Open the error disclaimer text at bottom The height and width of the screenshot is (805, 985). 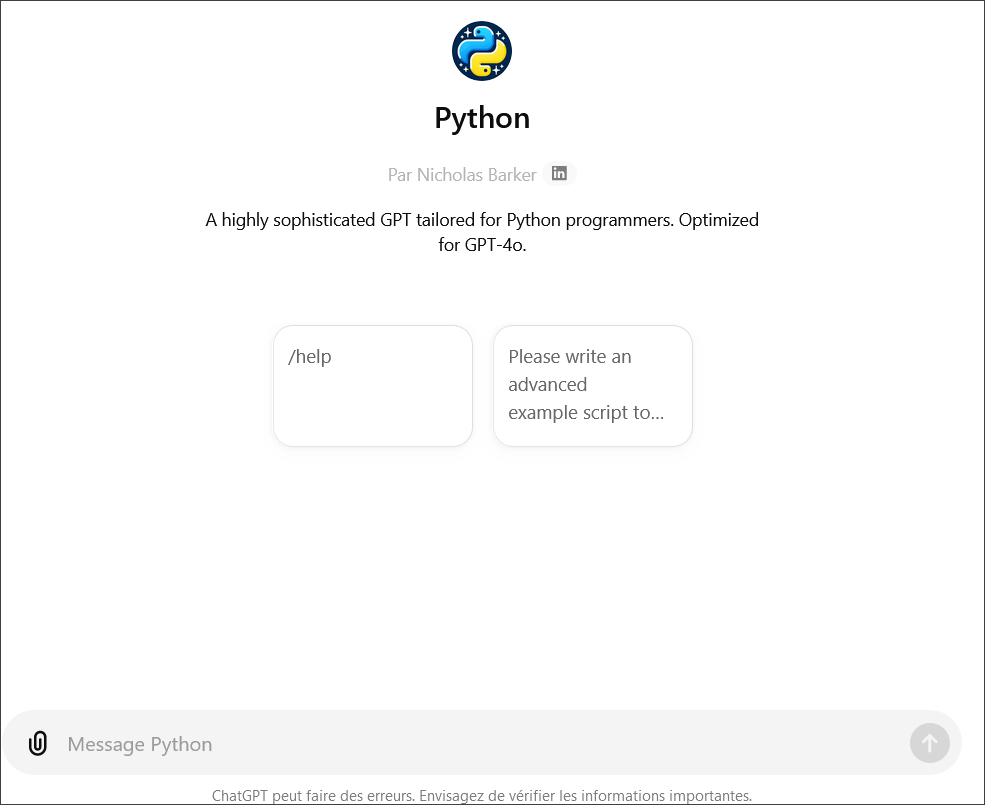click(x=481, y=795)
